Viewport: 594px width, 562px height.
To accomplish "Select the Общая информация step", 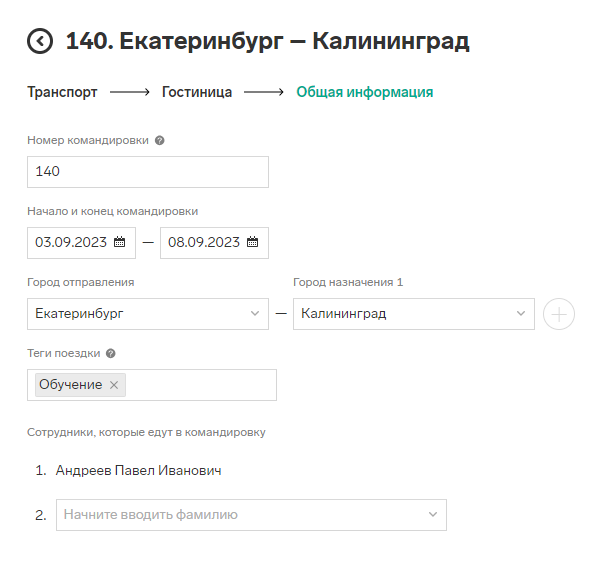I will (x=364, y=92).
